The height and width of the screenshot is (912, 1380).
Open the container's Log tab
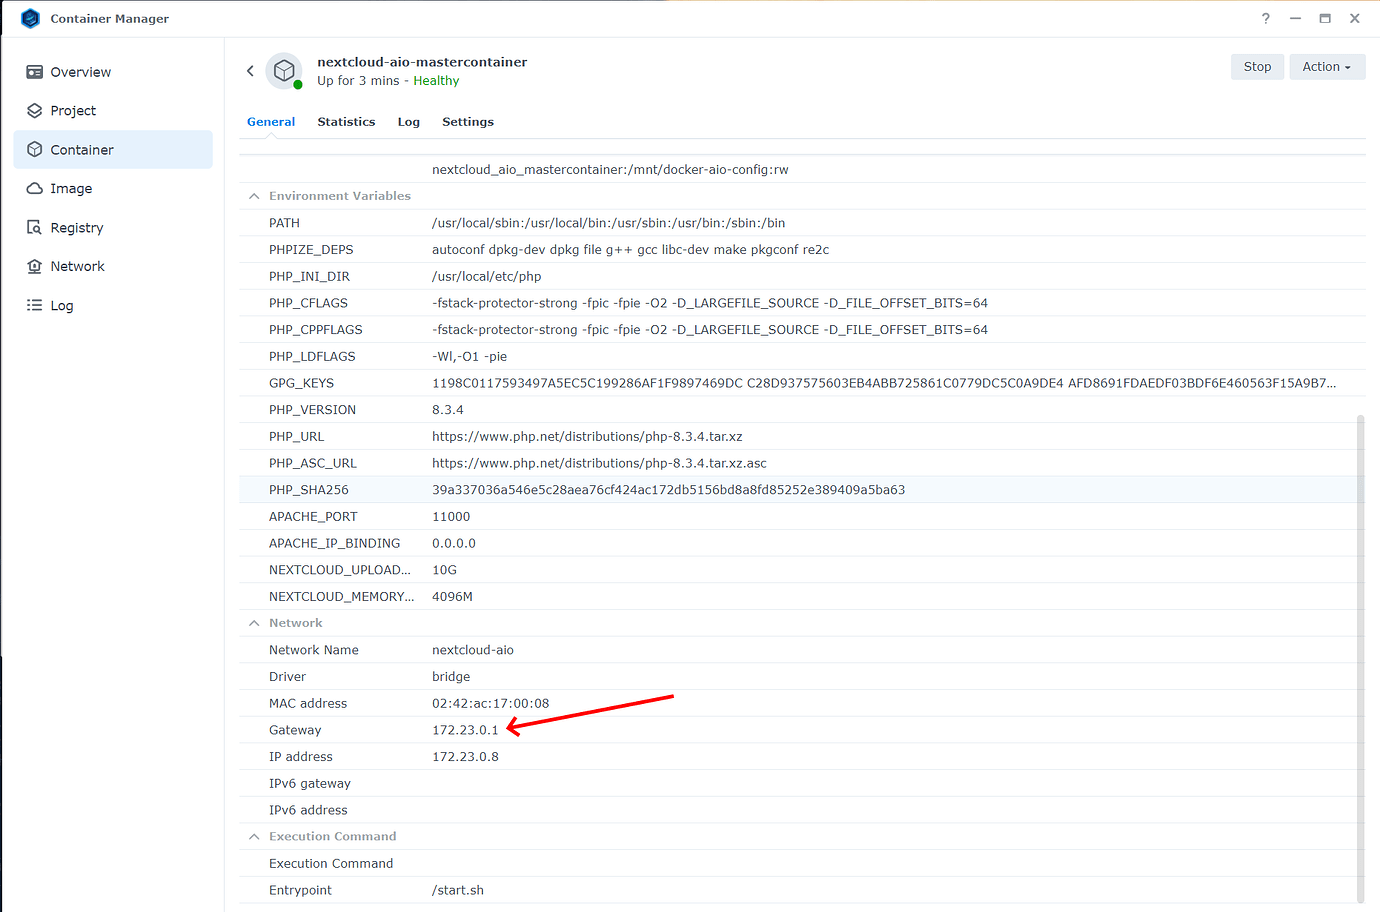point(408,121)
